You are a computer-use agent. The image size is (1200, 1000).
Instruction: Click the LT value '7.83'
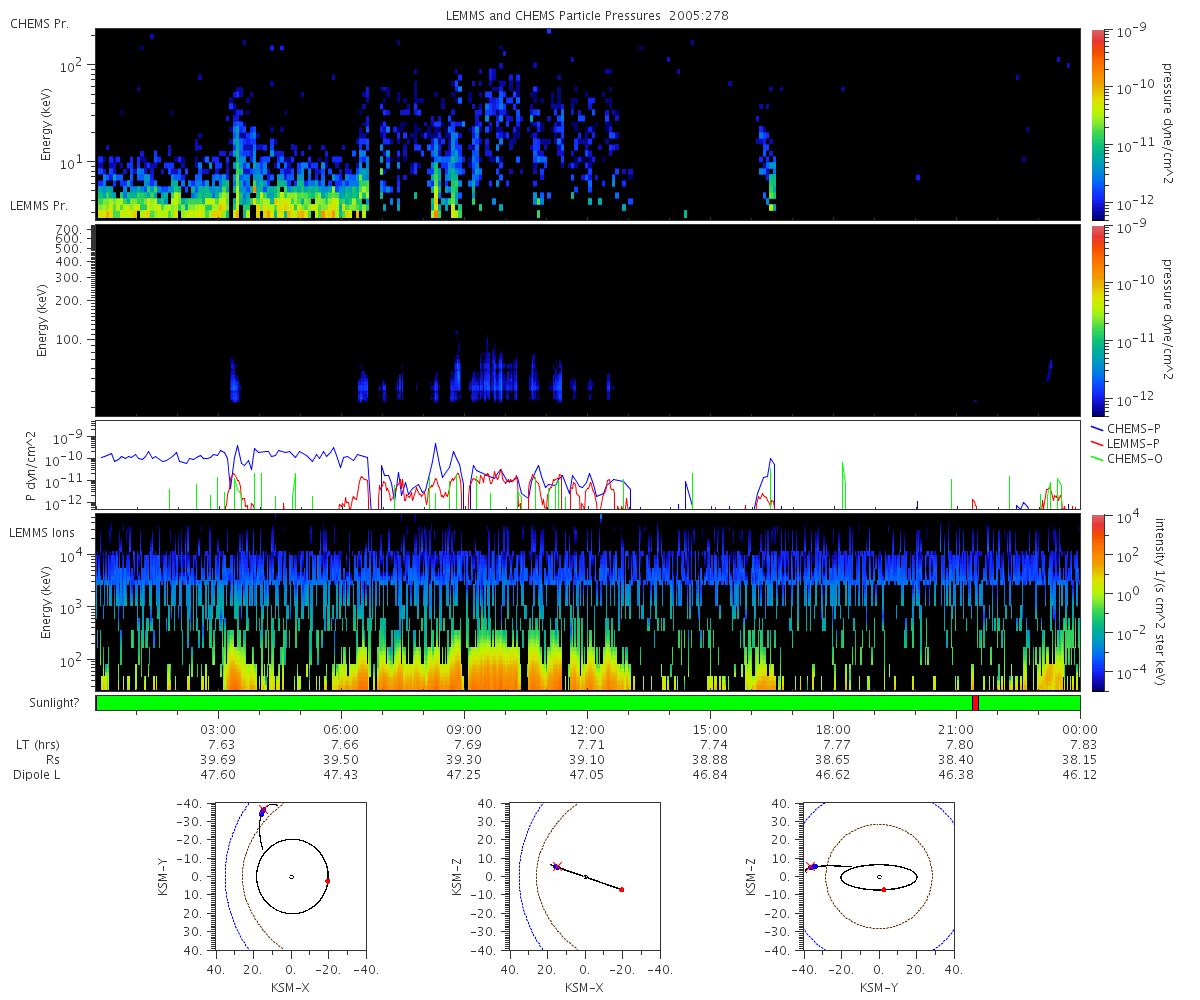(1083, 745)
